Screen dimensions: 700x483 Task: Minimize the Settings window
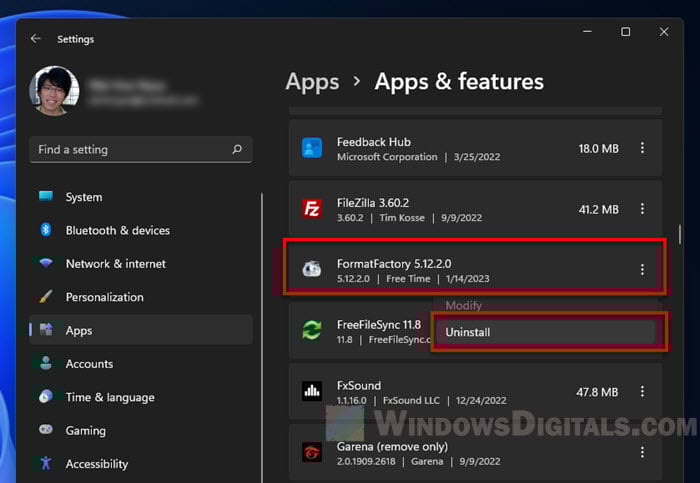coord(587,32)
